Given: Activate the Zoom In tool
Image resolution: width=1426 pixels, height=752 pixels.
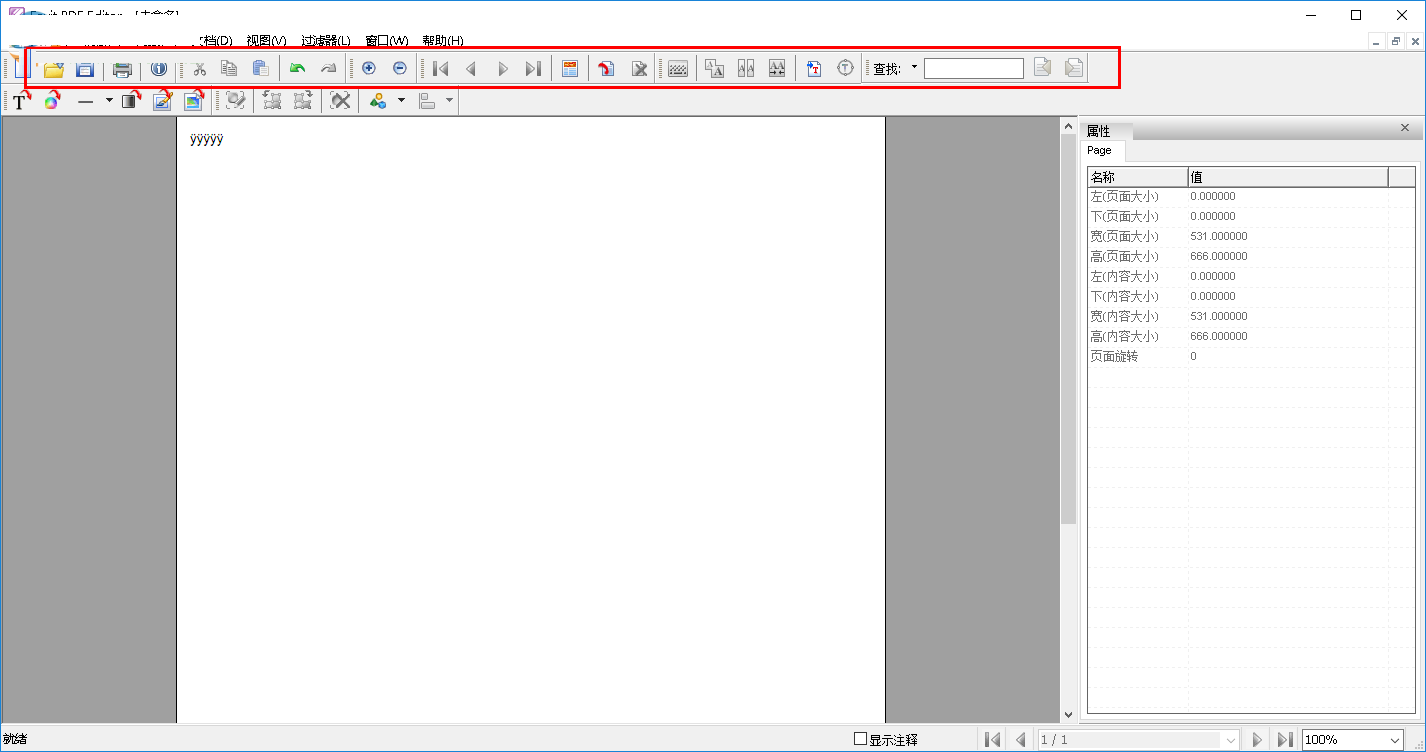Looking at the screenshot, I should (x=369, y=68).
